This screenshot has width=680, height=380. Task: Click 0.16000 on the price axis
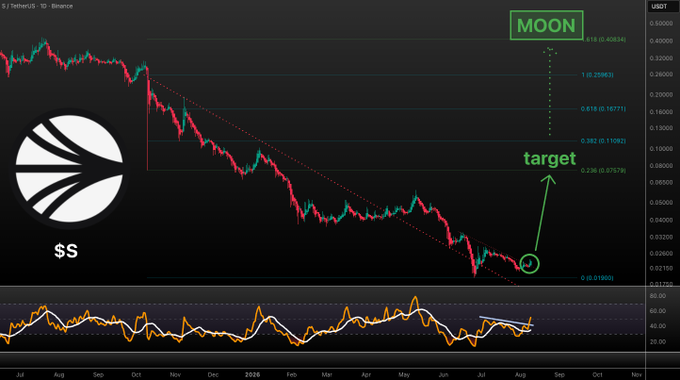click(x=661, y=112)
